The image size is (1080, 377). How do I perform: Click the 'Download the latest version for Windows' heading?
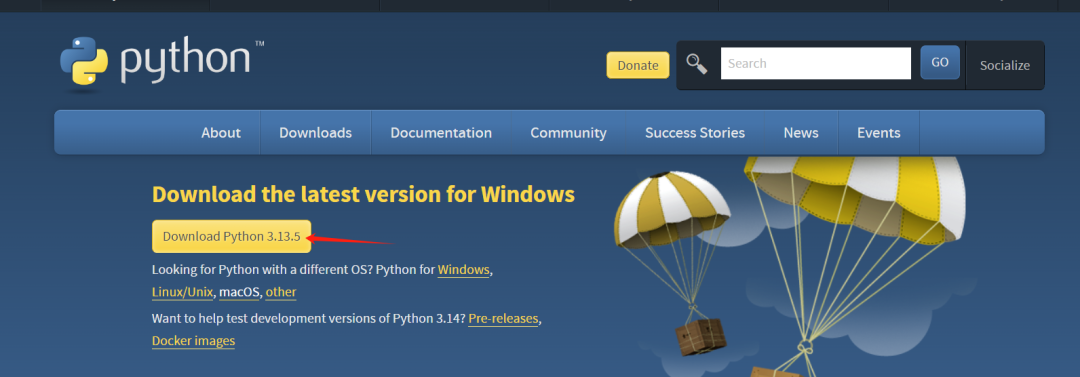click(363, 194)
